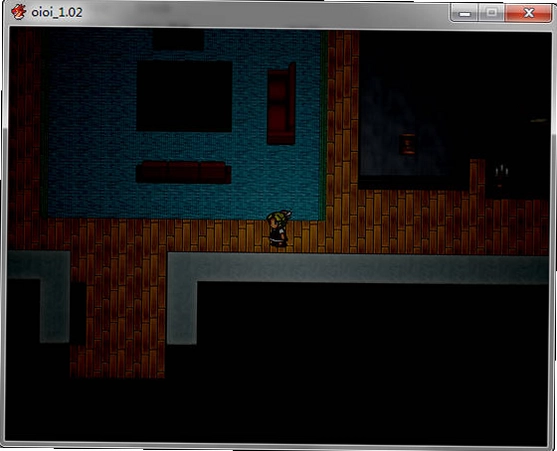This screenshot has width=557, height=451.
Task: Click the oioi_1.02 window title text
Action: 57,12
